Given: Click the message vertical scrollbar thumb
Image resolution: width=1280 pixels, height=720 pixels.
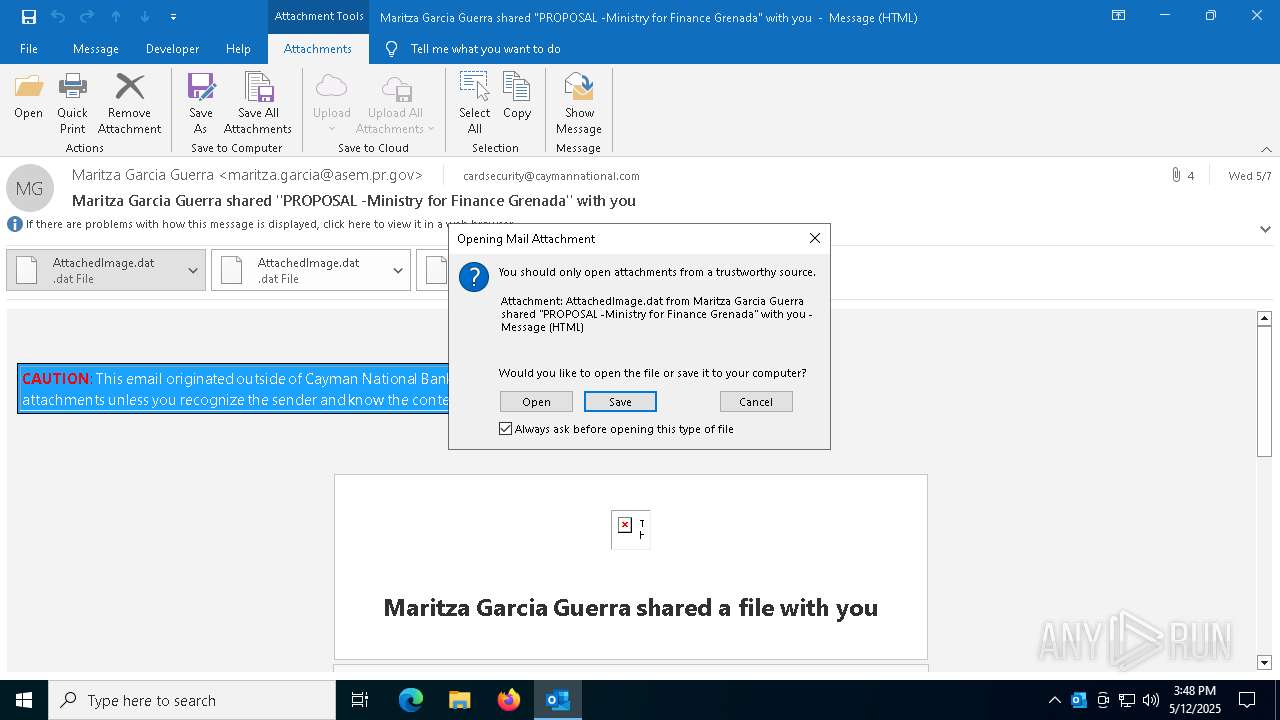Looking at the screenshot, I should click(1264, 391).
